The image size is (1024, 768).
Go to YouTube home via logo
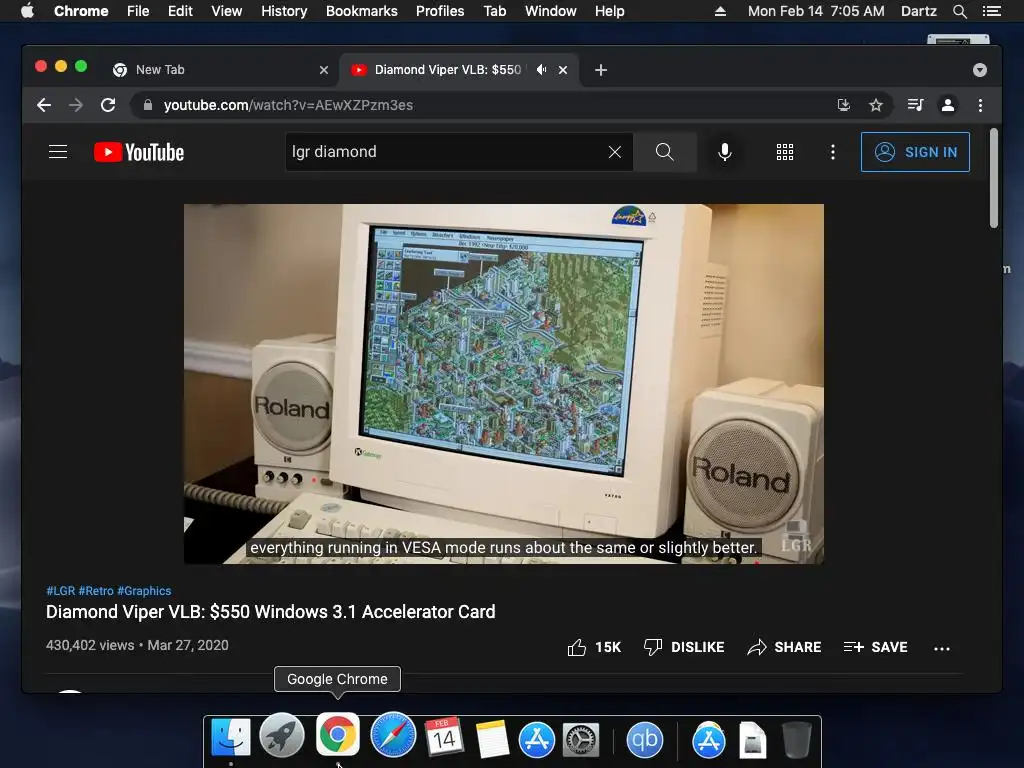click(139, 152)
